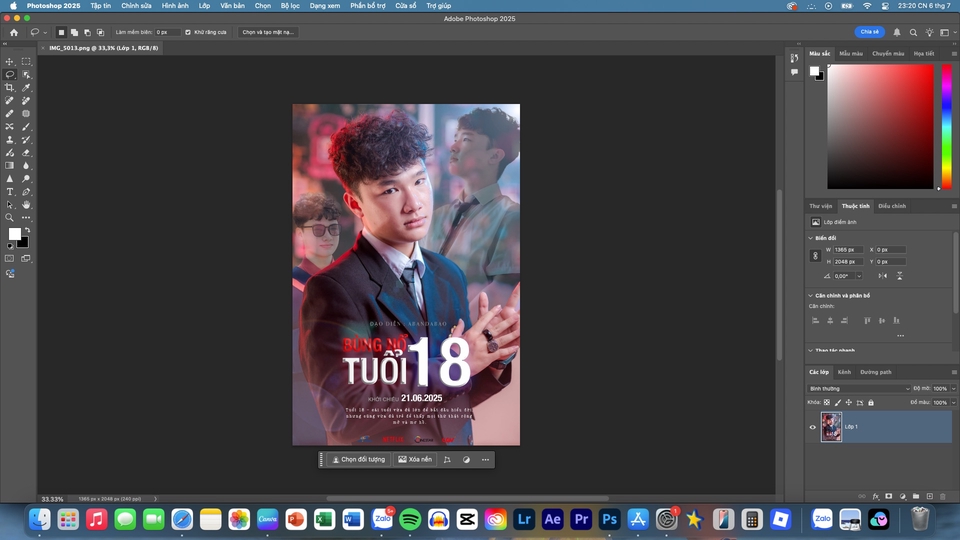Screen dimensions: 960x540
Task: Toggle lock transparent pixels
Action: tap(827, 403)
